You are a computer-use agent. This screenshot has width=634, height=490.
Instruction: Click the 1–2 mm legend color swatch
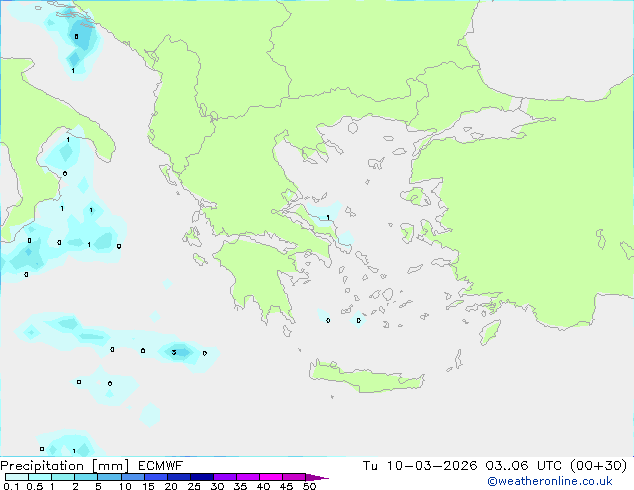click(63, 477)
